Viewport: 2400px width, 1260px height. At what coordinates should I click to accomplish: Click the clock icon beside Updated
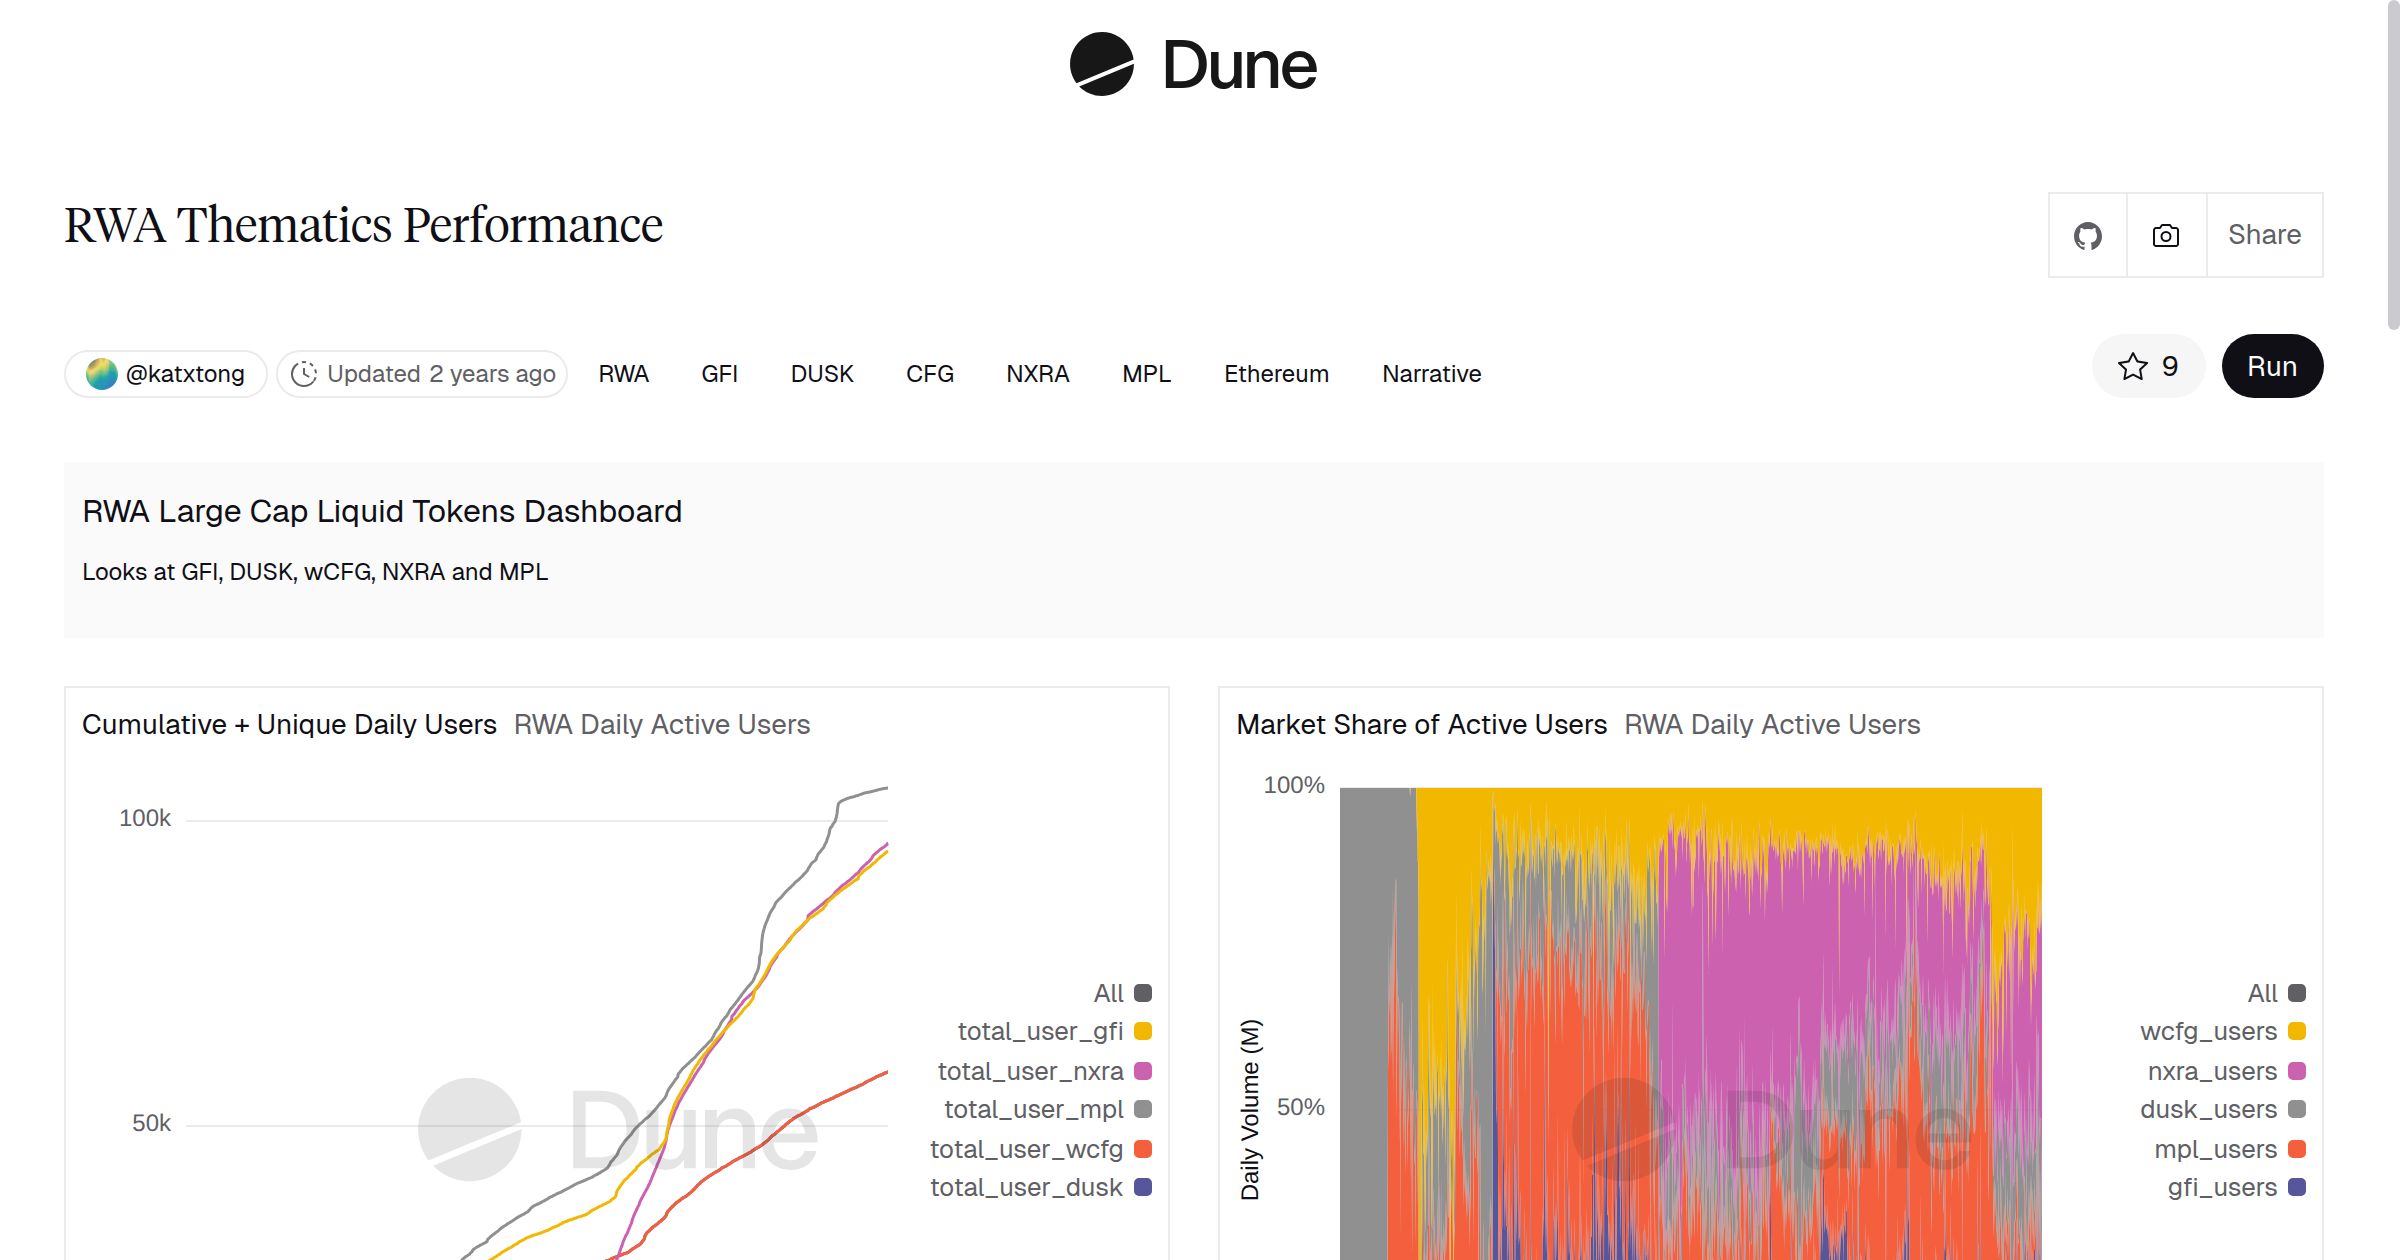point(304,374)
